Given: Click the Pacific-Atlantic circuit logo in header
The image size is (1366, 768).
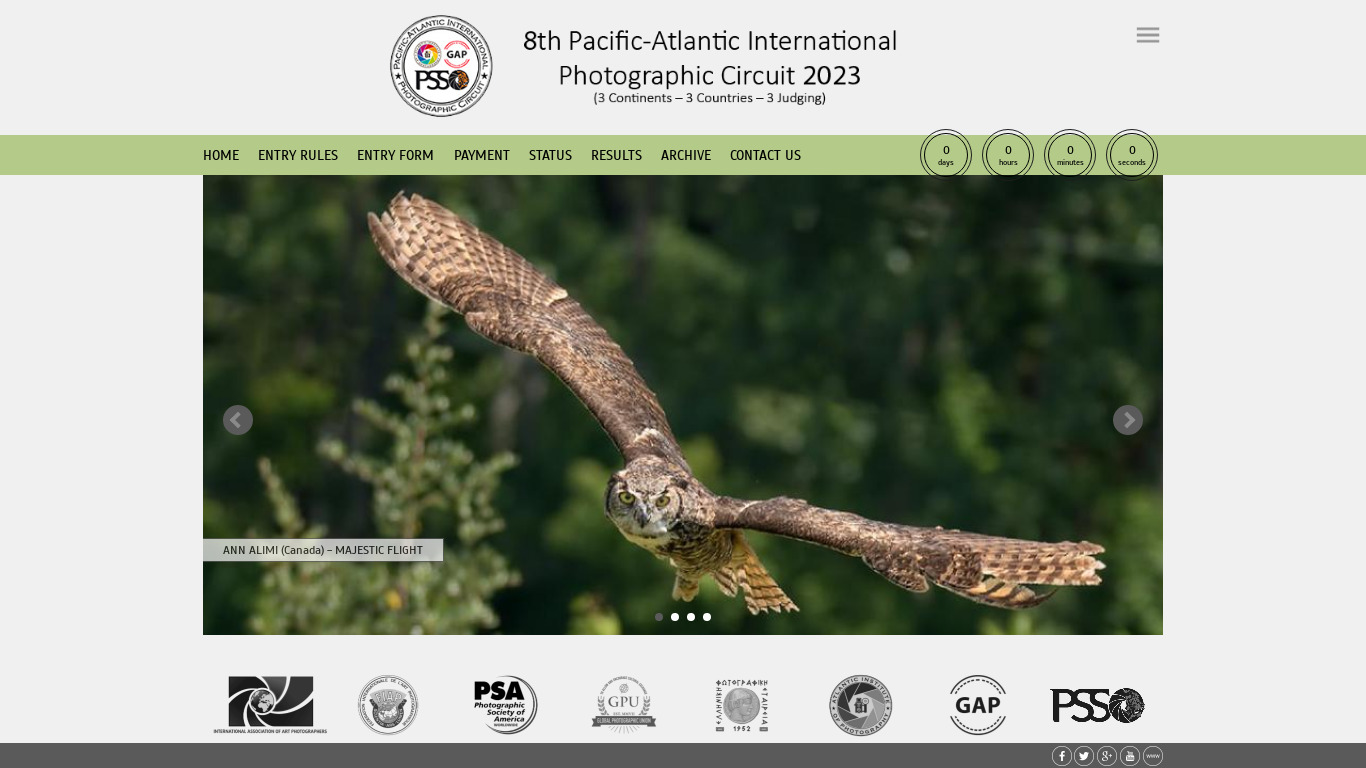Looking at the screenshot, I should [x=441, y=66].
